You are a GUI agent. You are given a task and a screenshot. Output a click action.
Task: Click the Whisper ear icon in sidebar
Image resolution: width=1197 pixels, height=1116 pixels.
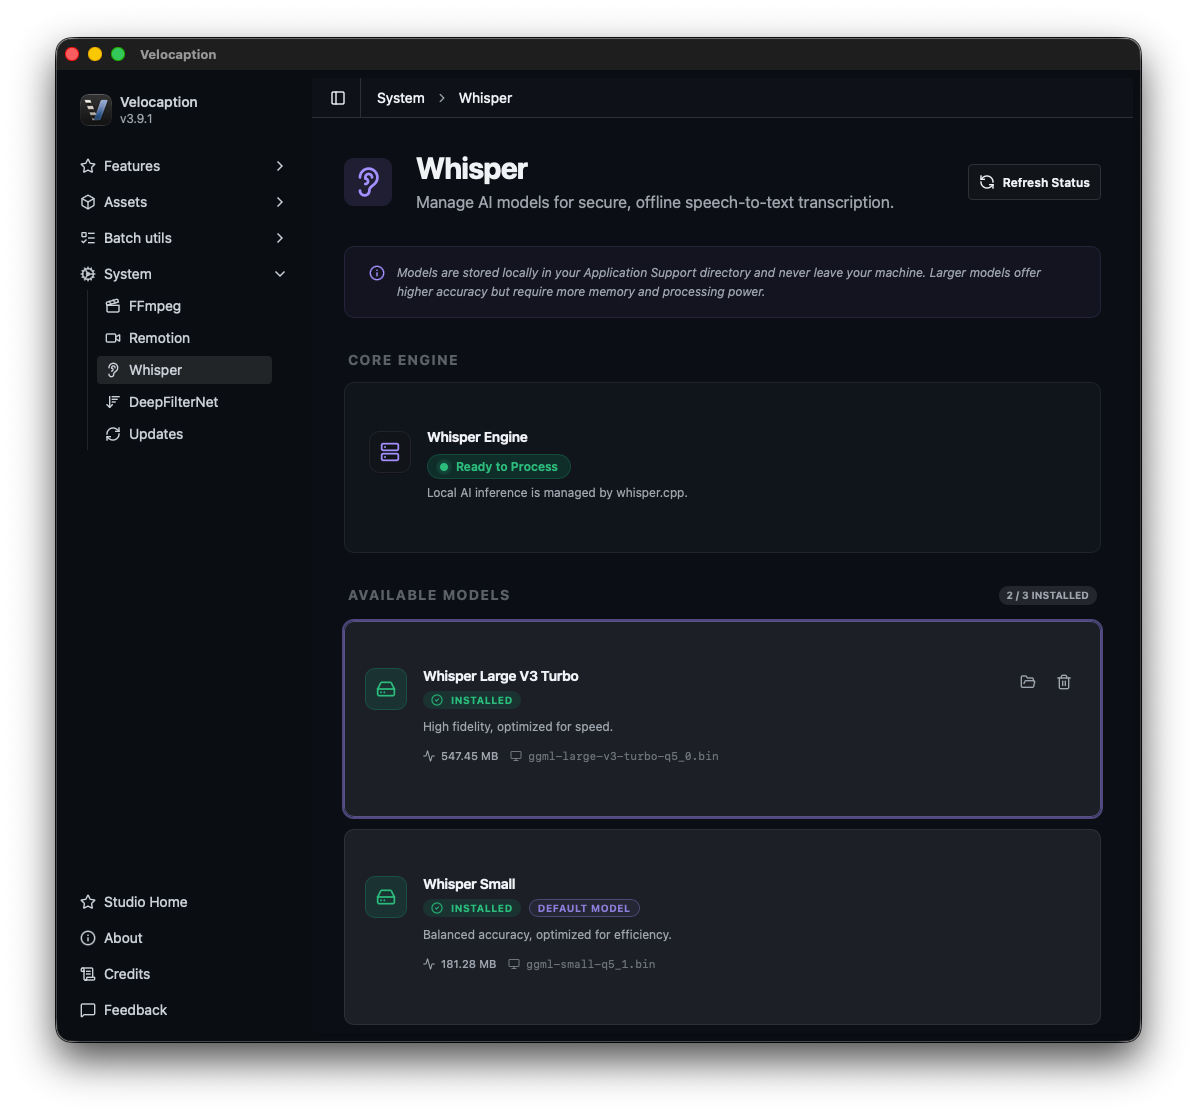[x=113, y=369]
